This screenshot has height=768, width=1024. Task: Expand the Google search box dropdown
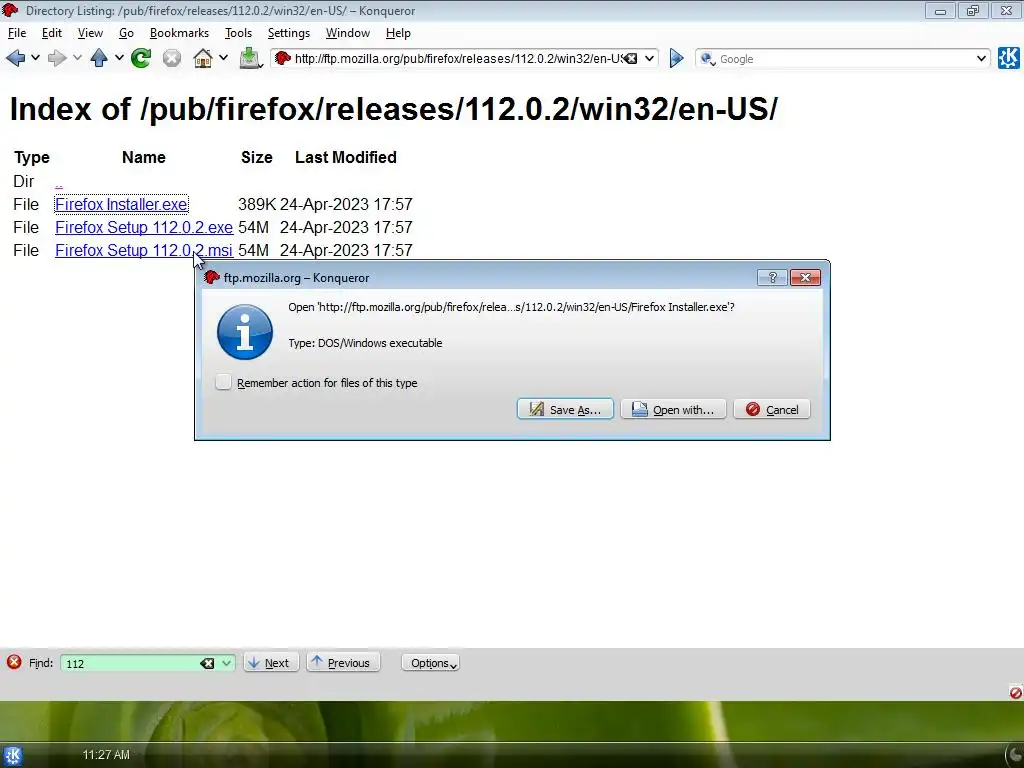981,59
